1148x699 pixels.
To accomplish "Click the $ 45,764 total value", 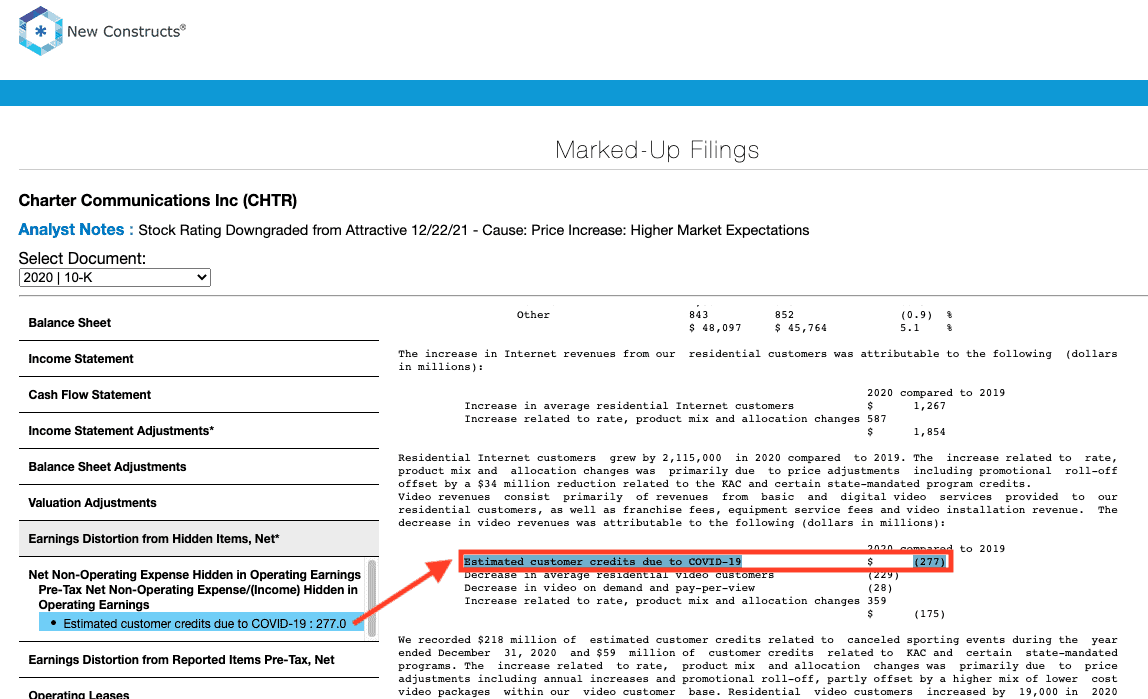I will click(801, 328).
